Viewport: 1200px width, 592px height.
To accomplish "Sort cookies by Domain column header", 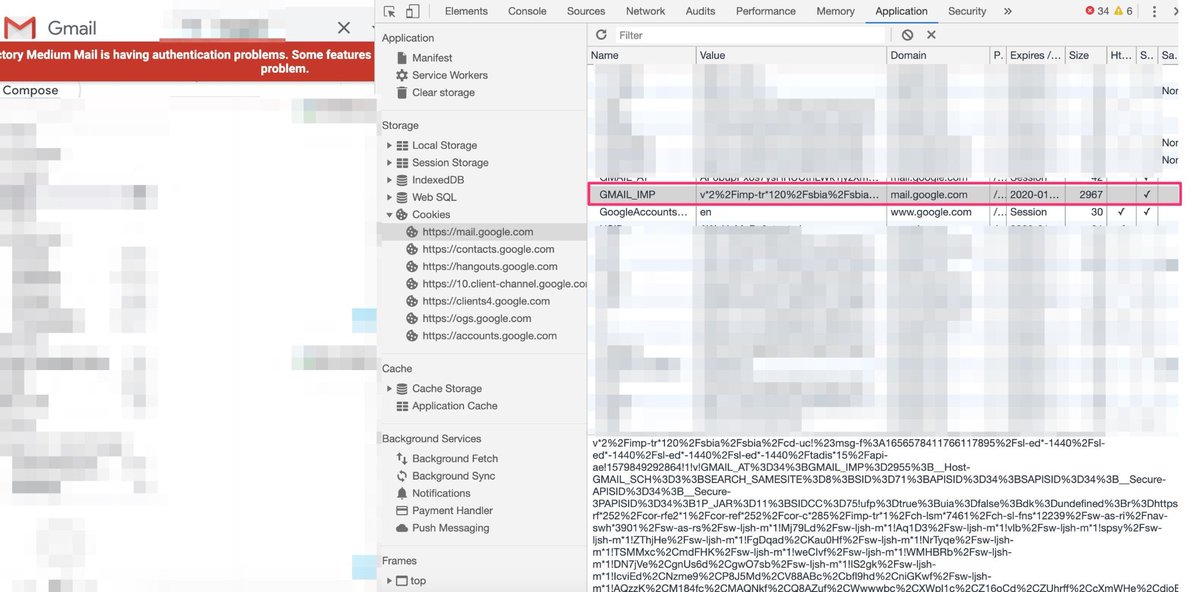I will pyautogui.click(x=938, y=56).
